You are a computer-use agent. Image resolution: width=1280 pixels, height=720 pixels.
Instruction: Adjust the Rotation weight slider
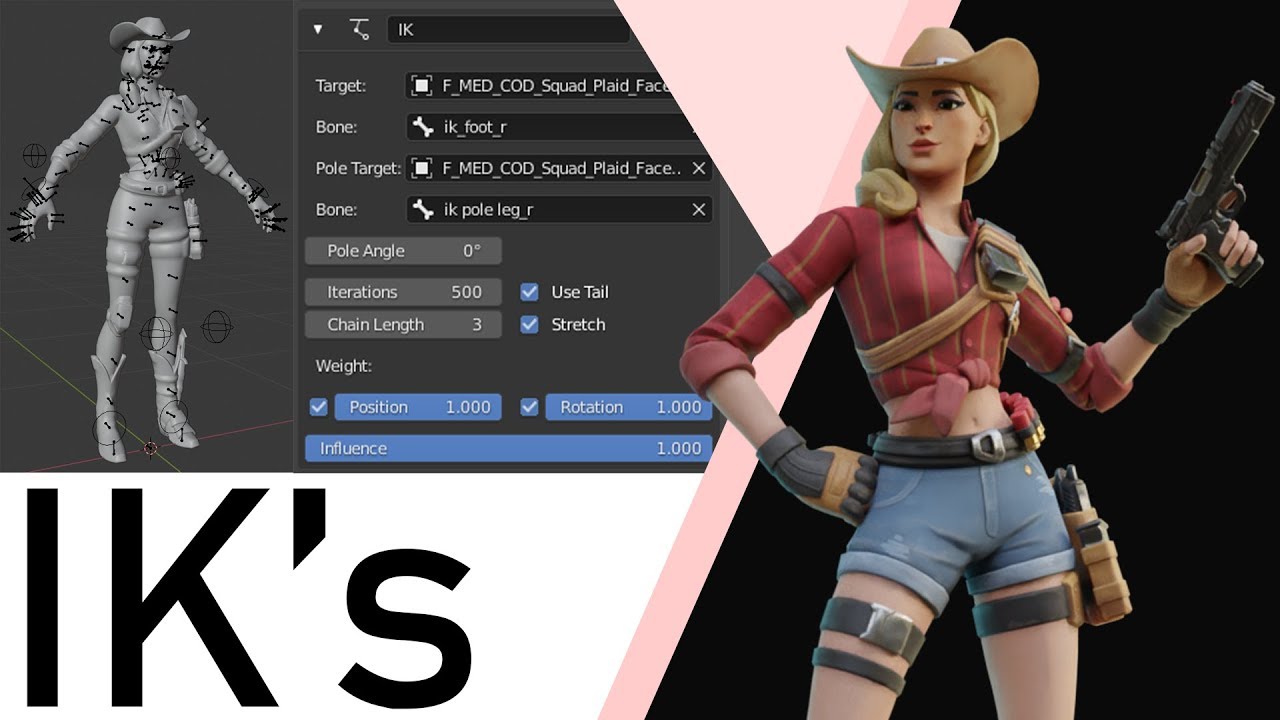629,407
